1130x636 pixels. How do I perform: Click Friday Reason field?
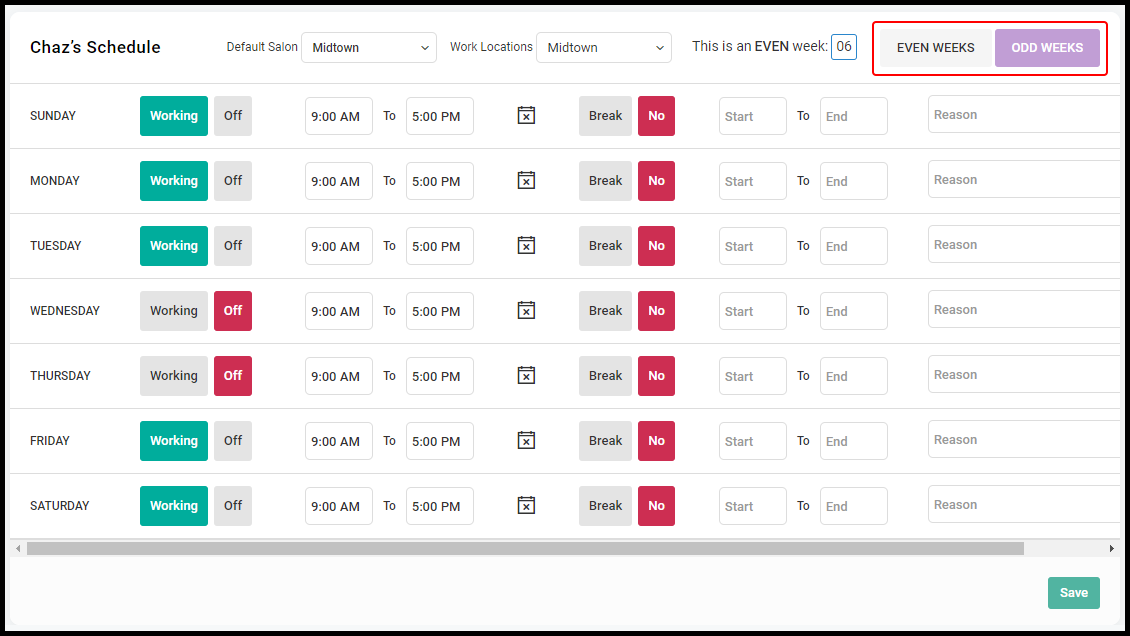1025,439
